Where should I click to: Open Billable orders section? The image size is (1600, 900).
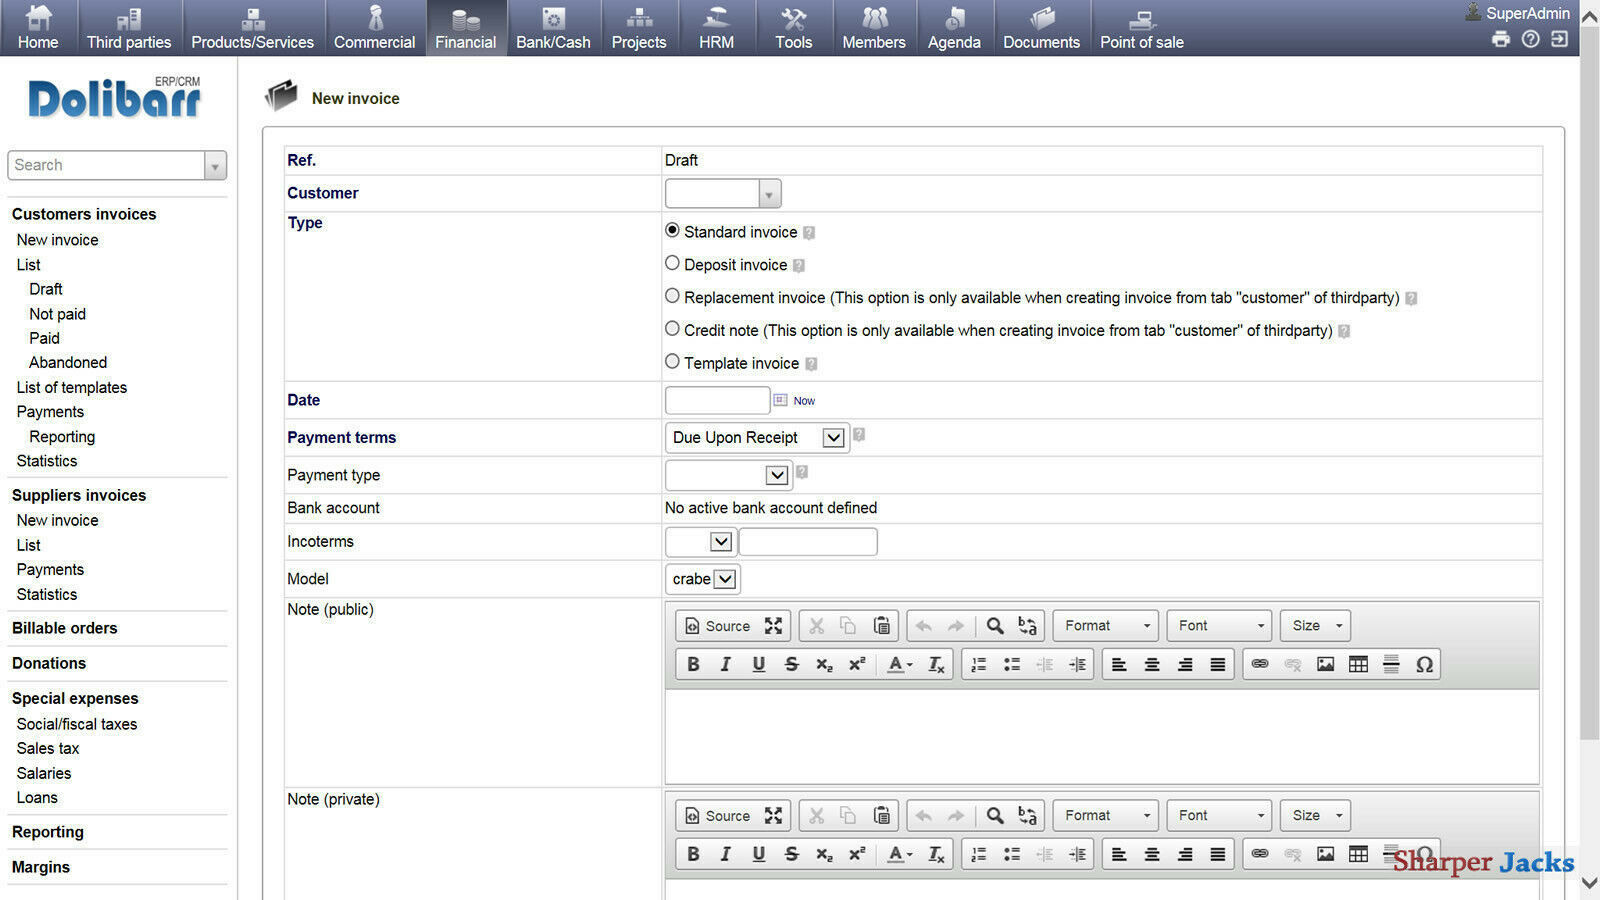tap(65, 628)
